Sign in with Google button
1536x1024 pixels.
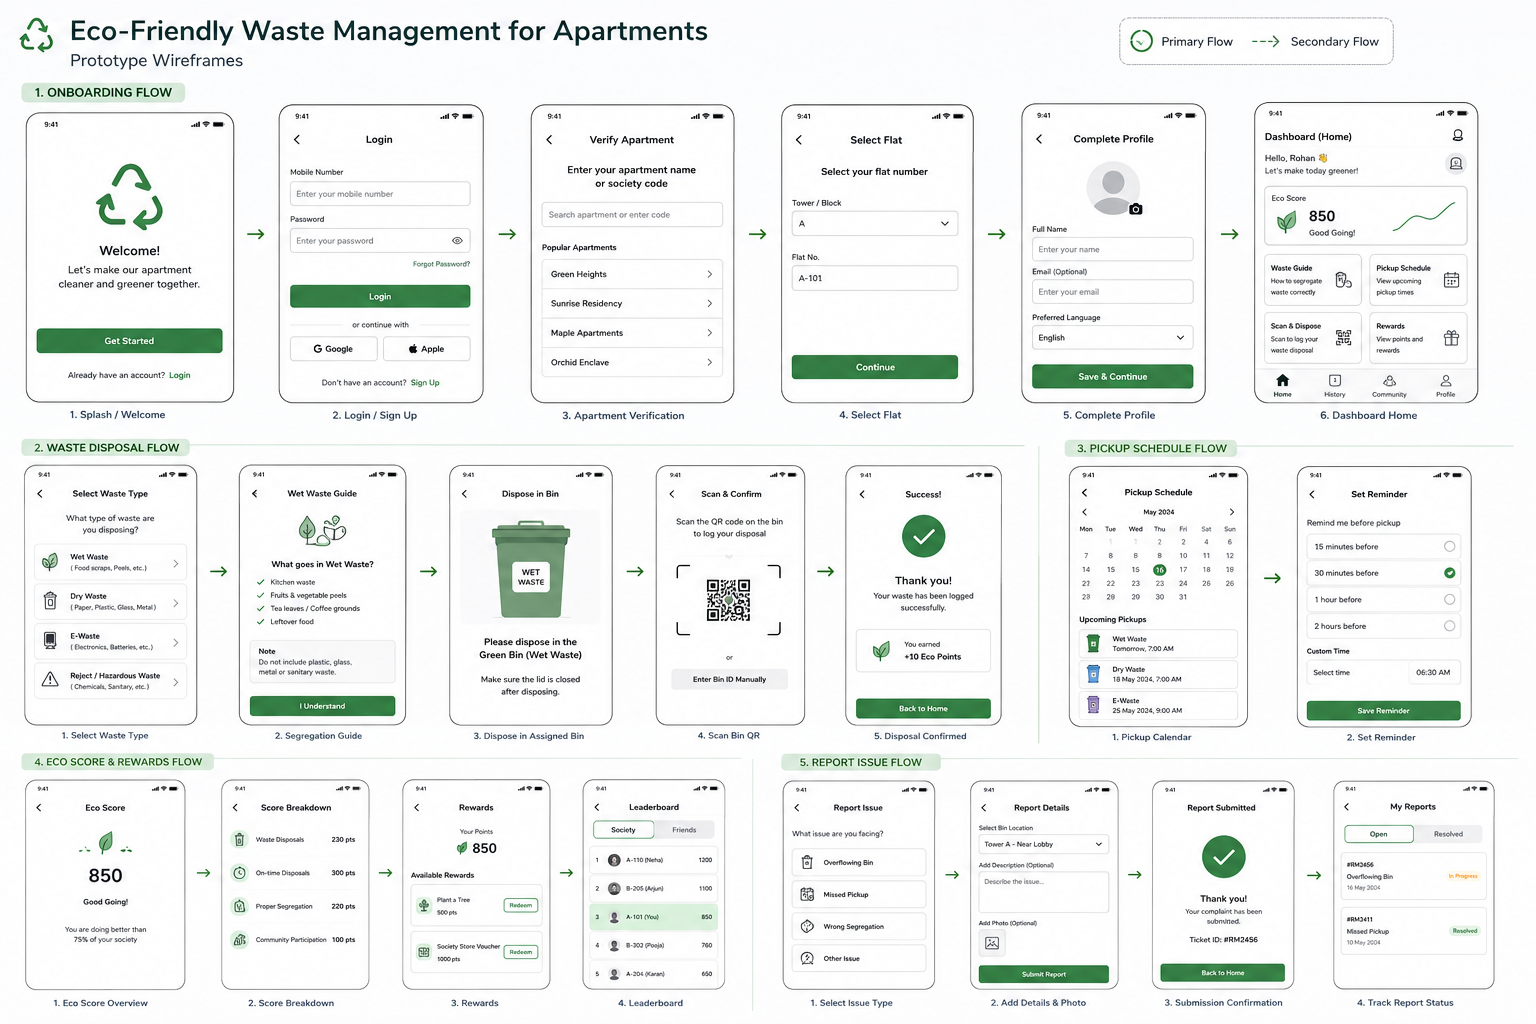click(x=334, y=349)
